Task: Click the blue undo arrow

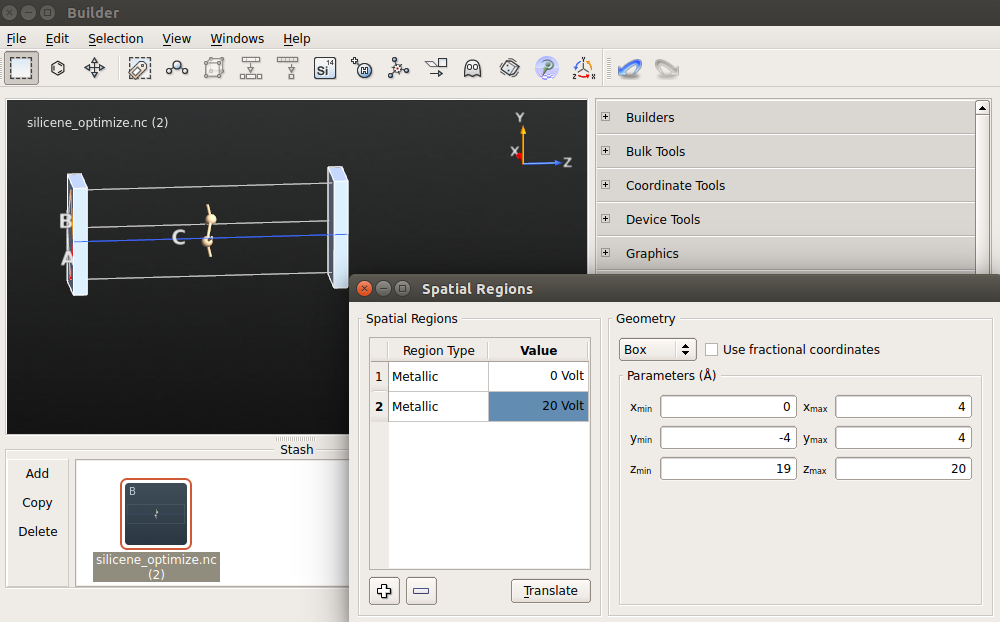Action: (x=629, y=68)
